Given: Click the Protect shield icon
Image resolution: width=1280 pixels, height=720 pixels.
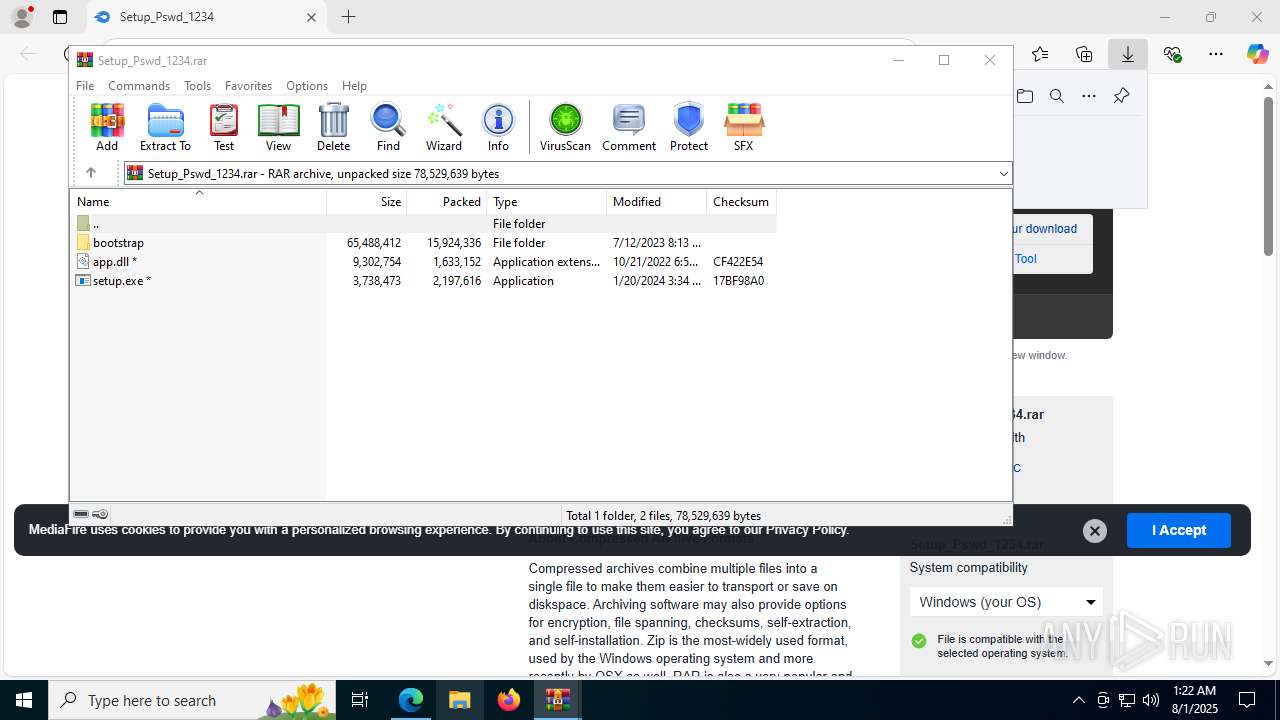Looking at the screenshot, I should tap(689, 127).
